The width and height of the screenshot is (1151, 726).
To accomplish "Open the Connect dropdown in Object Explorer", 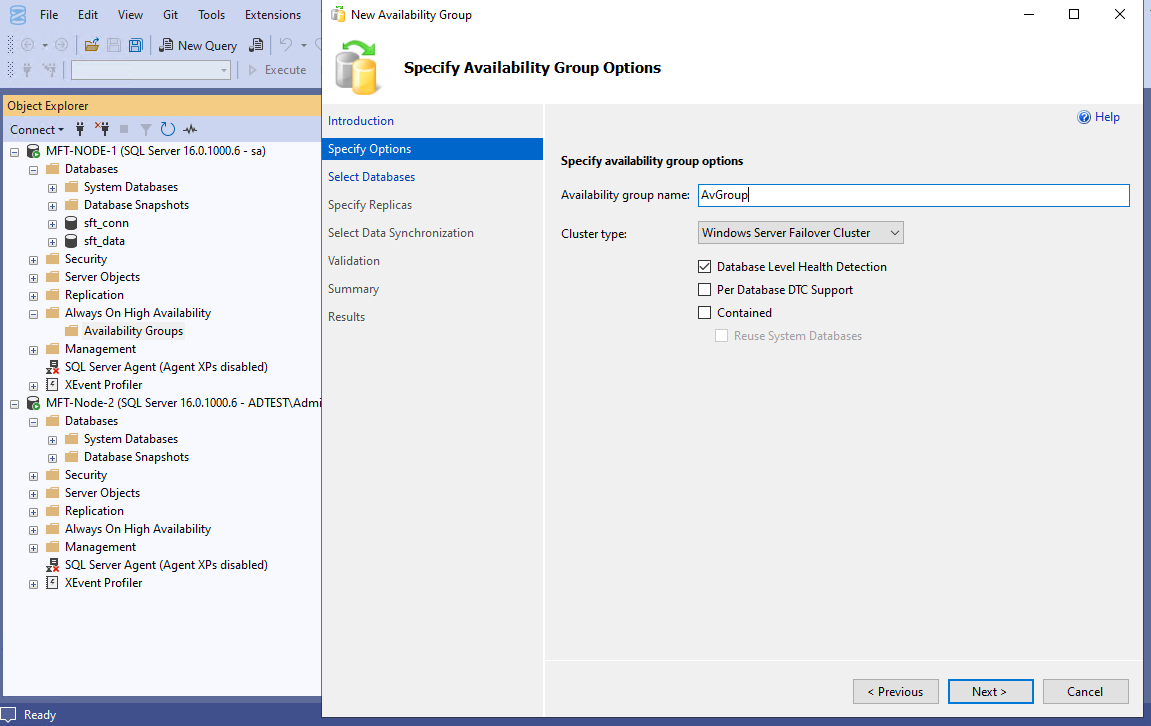I will 37,130.
